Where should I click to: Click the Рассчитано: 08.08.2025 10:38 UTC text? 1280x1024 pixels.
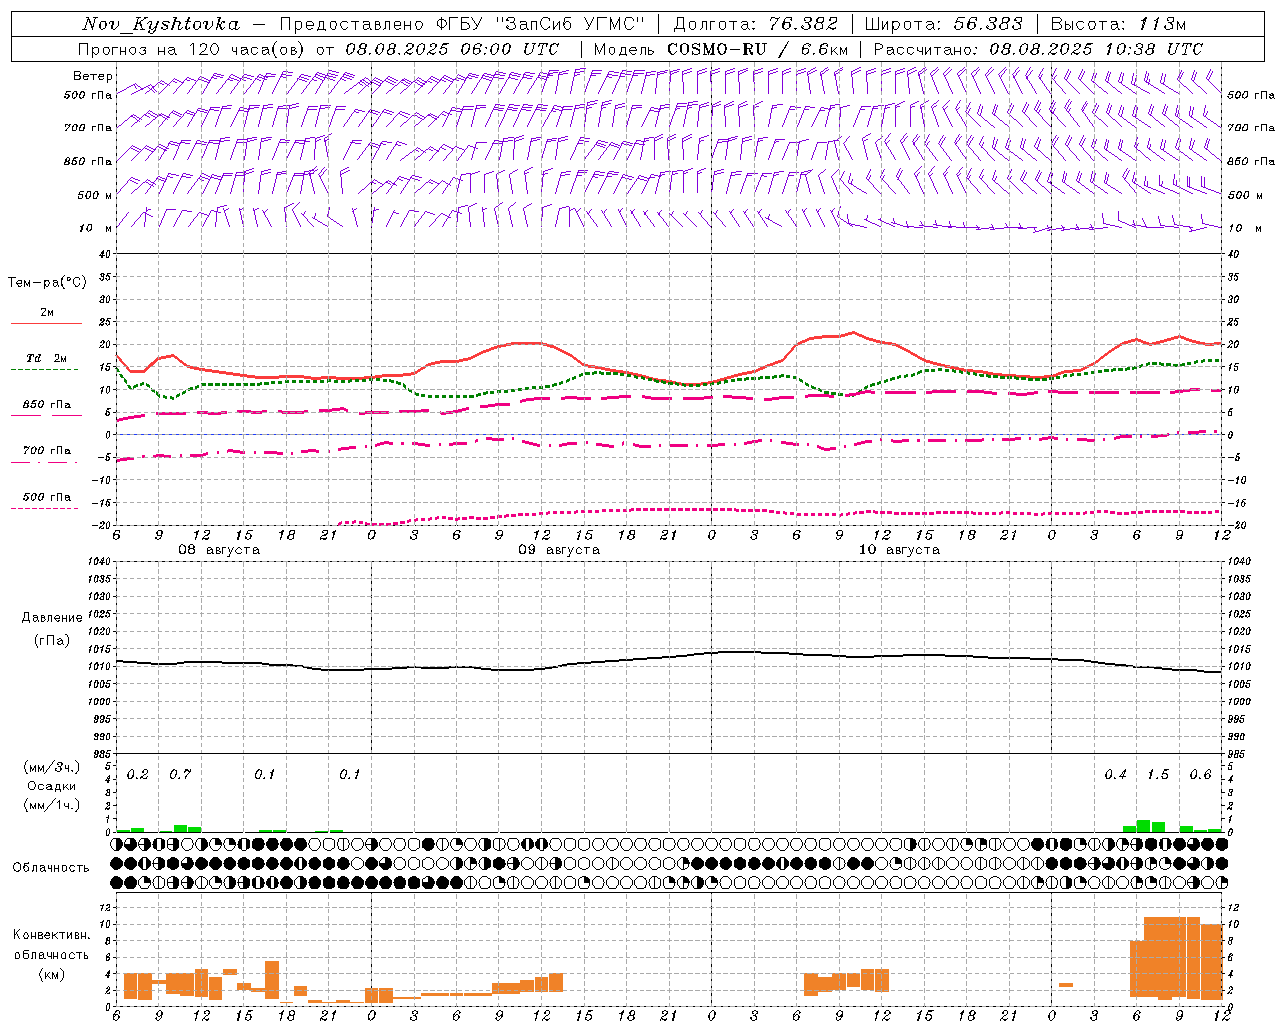tap(1038, 49)
